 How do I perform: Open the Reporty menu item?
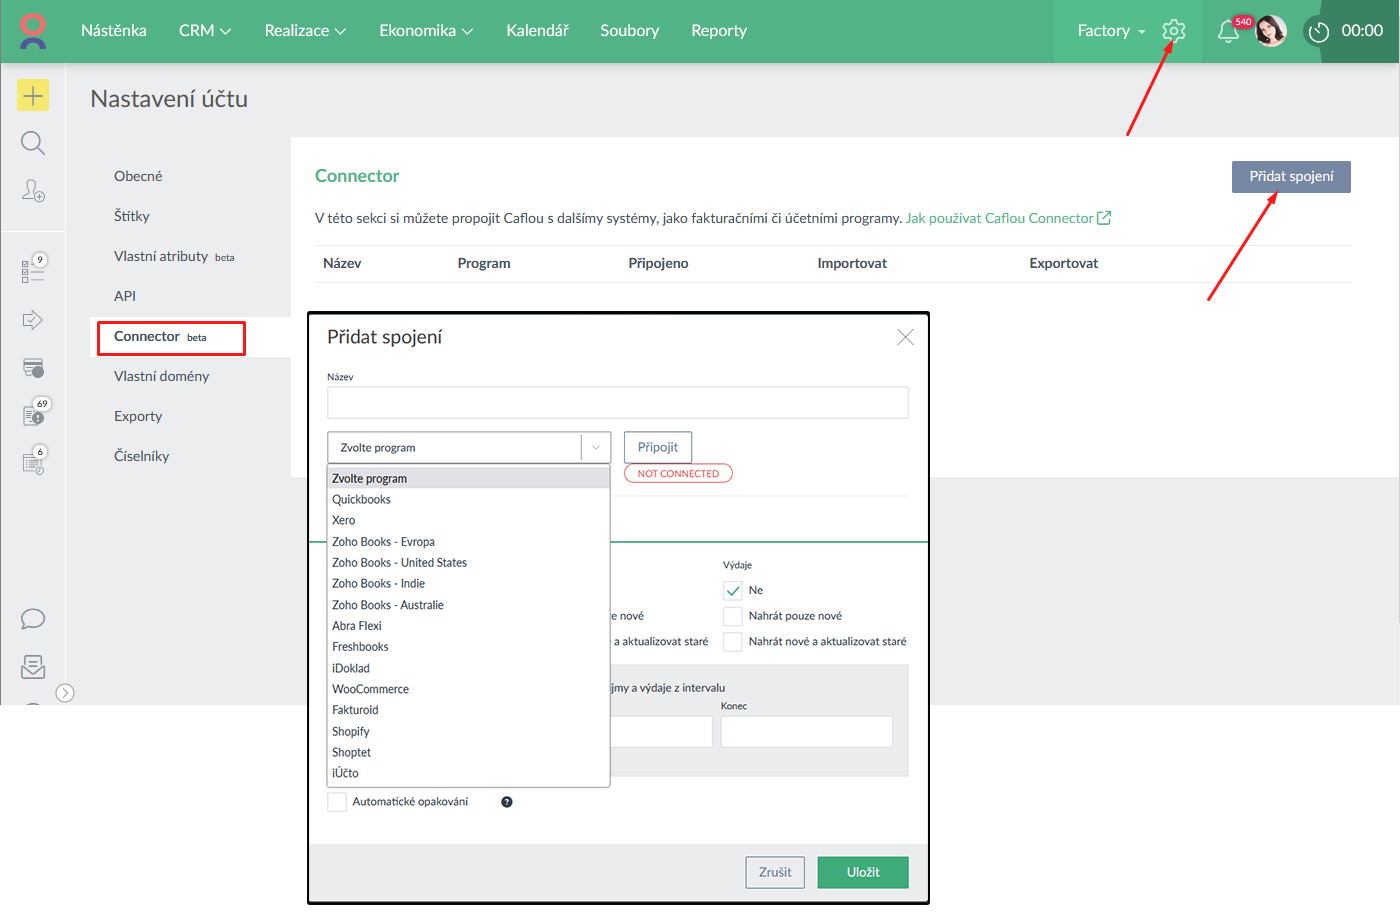coord(718,31)
